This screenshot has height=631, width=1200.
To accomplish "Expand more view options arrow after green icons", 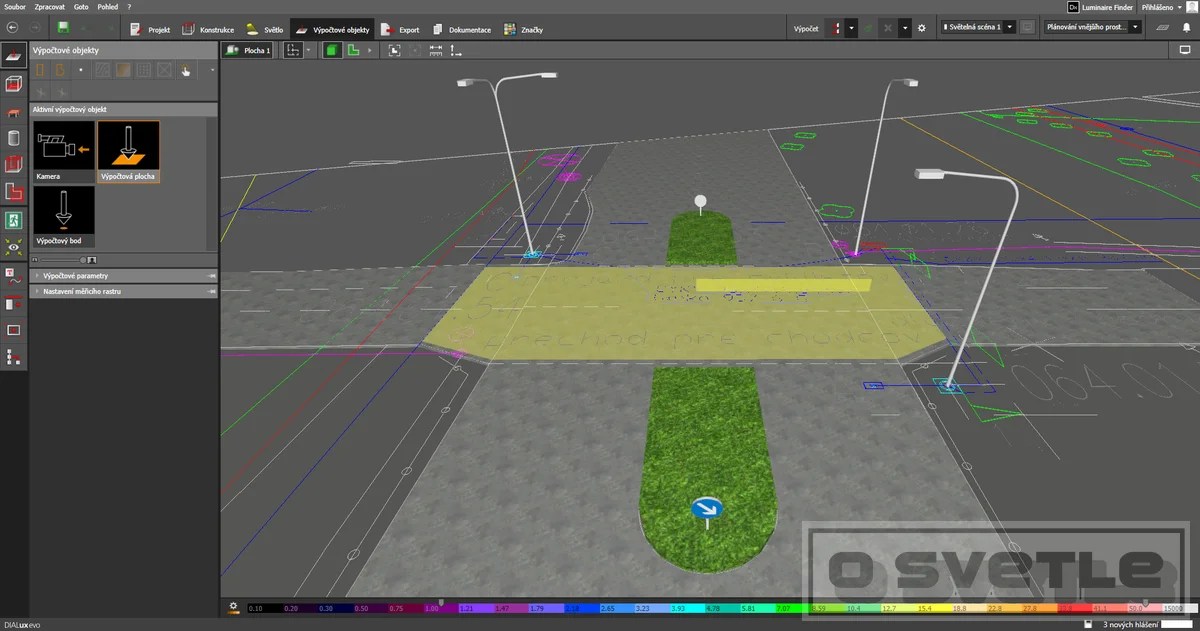I will coord(370,50).
